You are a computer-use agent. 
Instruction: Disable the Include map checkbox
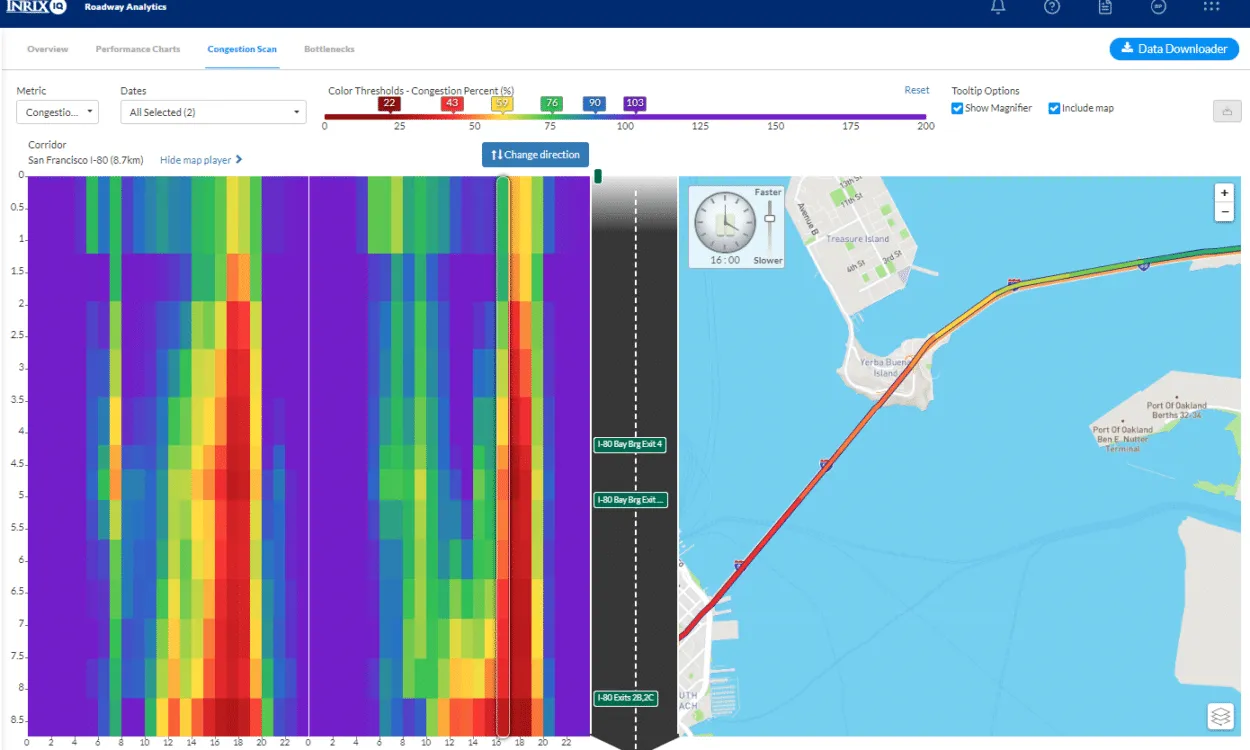pos(1054,108)
